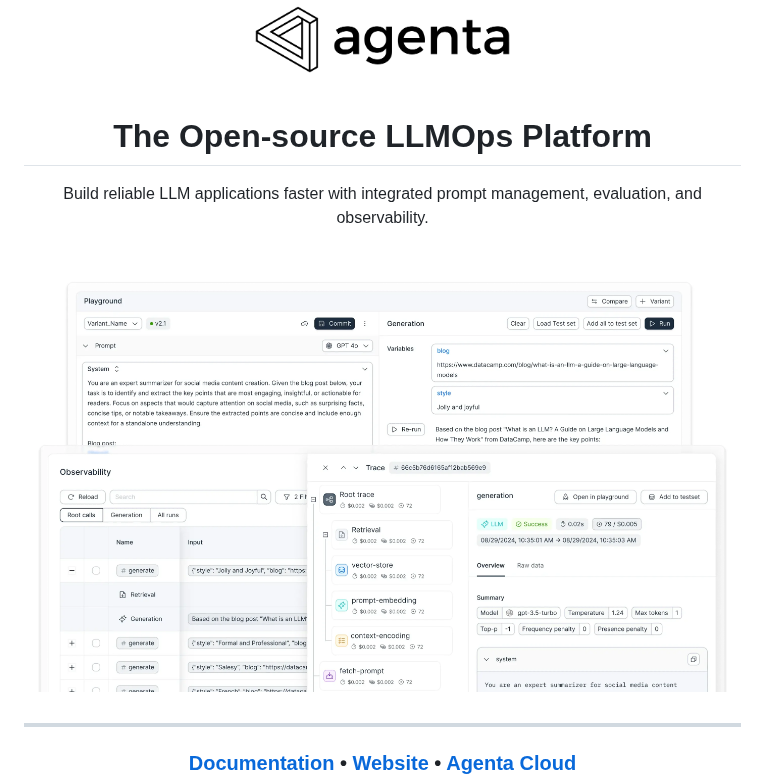
Task: Click the Commit button
Action: tap(334, 324)
